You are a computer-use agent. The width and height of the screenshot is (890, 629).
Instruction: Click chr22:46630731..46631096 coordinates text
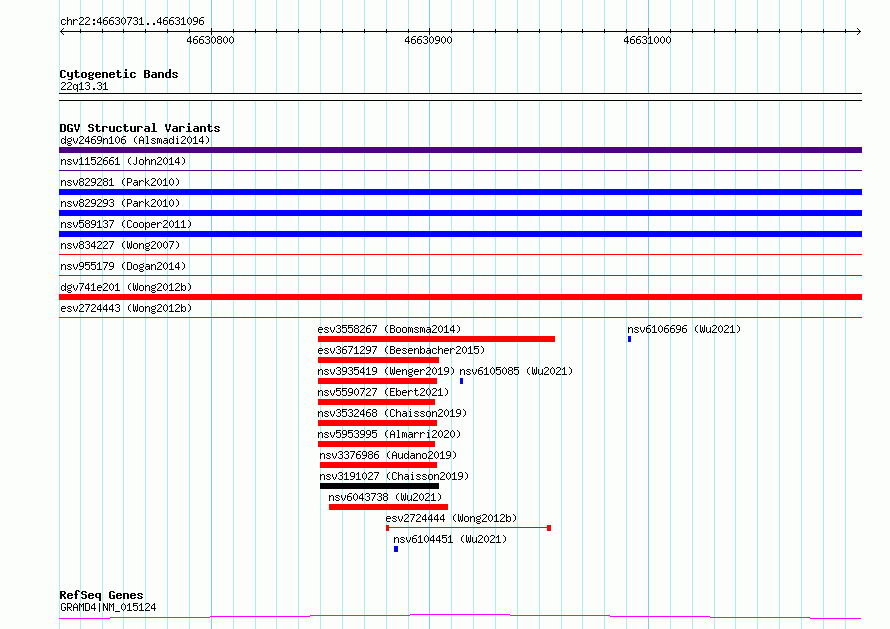pyautogui.click(x=132, y=21)
